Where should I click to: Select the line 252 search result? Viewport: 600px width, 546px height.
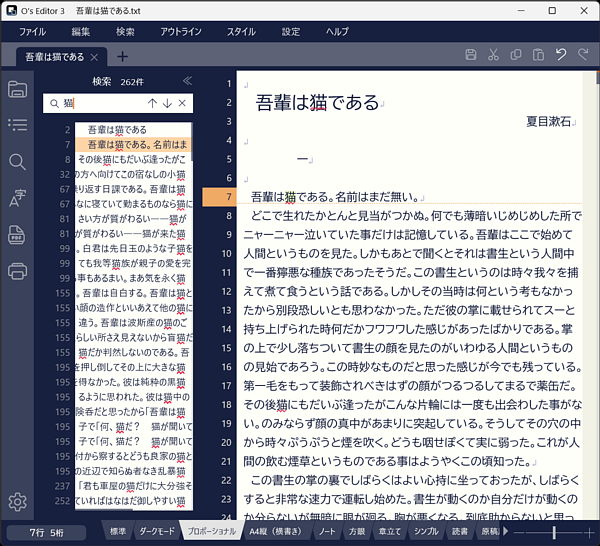click(133, 501)
